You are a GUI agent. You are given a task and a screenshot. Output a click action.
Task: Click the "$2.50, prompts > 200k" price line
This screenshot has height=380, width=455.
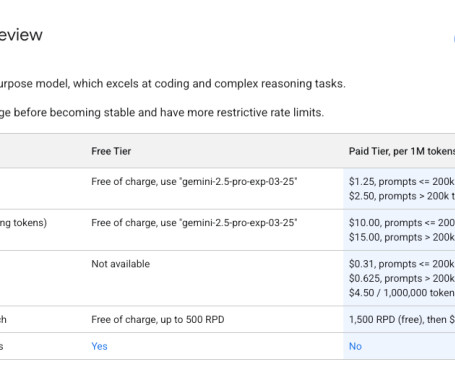(402, 196)
